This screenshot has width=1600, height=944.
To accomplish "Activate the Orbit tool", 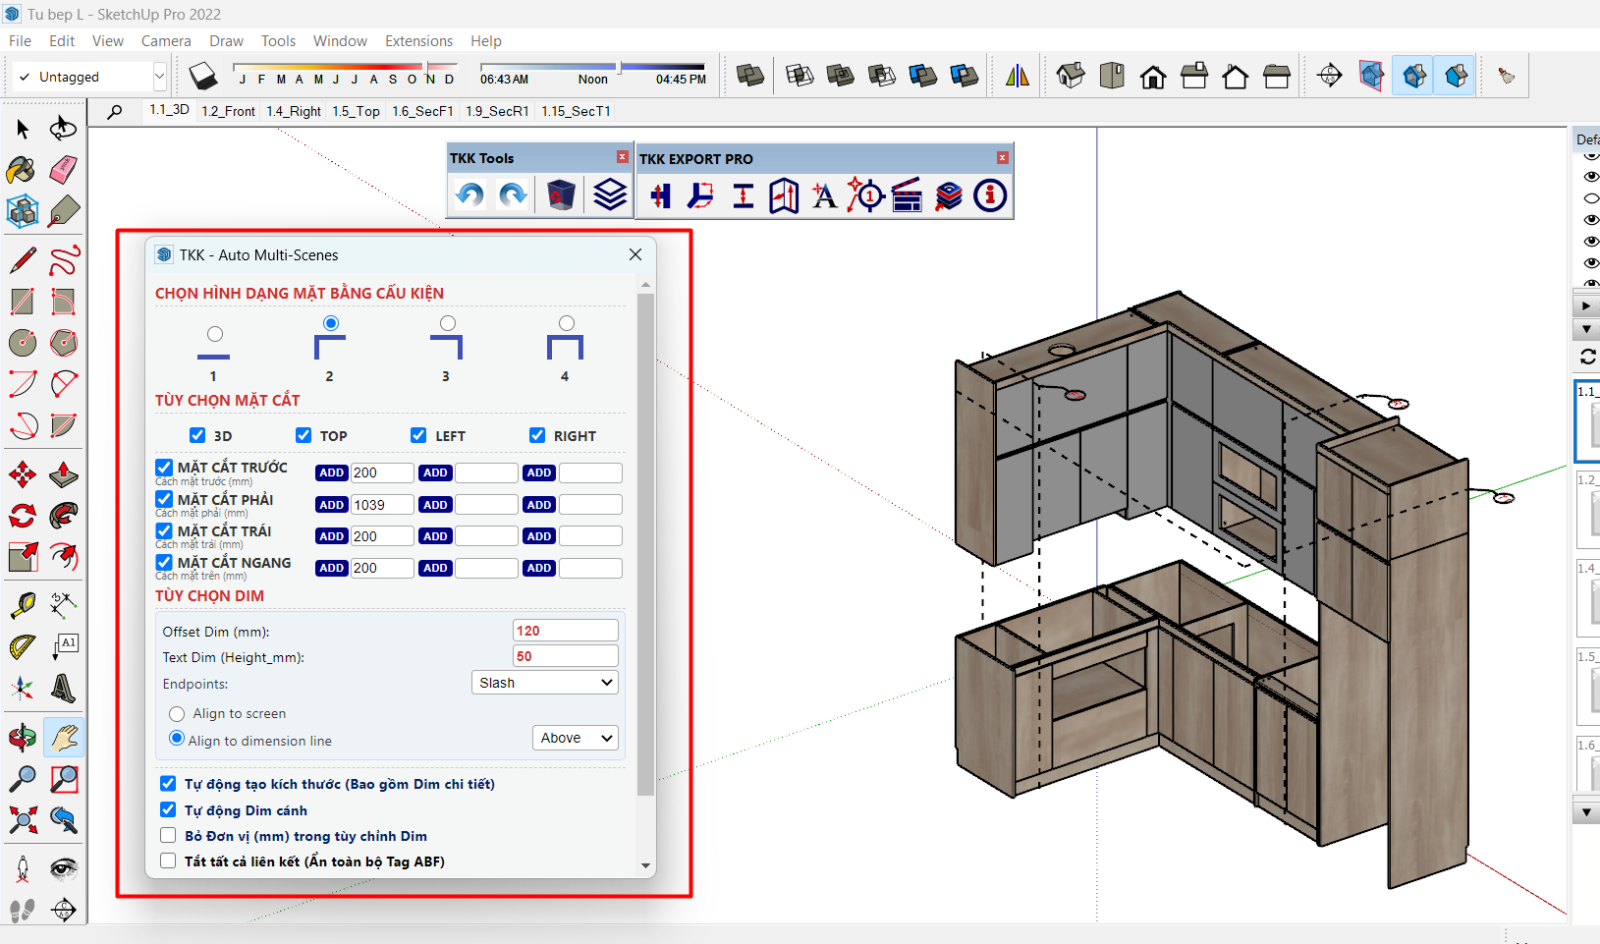I will [22, 738].
